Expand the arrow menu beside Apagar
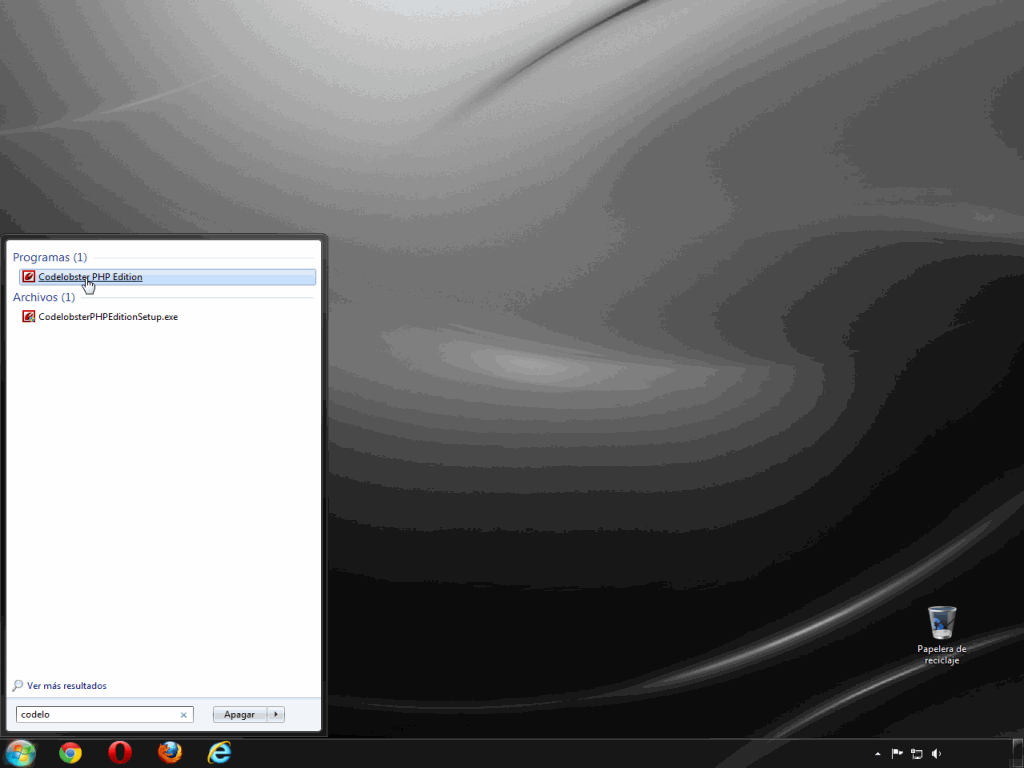 coord(277,714)
